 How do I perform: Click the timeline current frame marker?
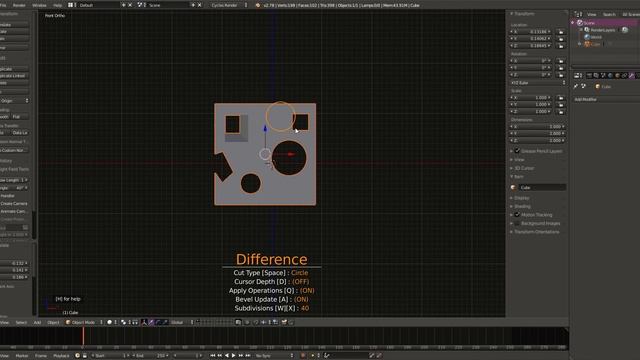pyautogui.click(x=83, y=336)
